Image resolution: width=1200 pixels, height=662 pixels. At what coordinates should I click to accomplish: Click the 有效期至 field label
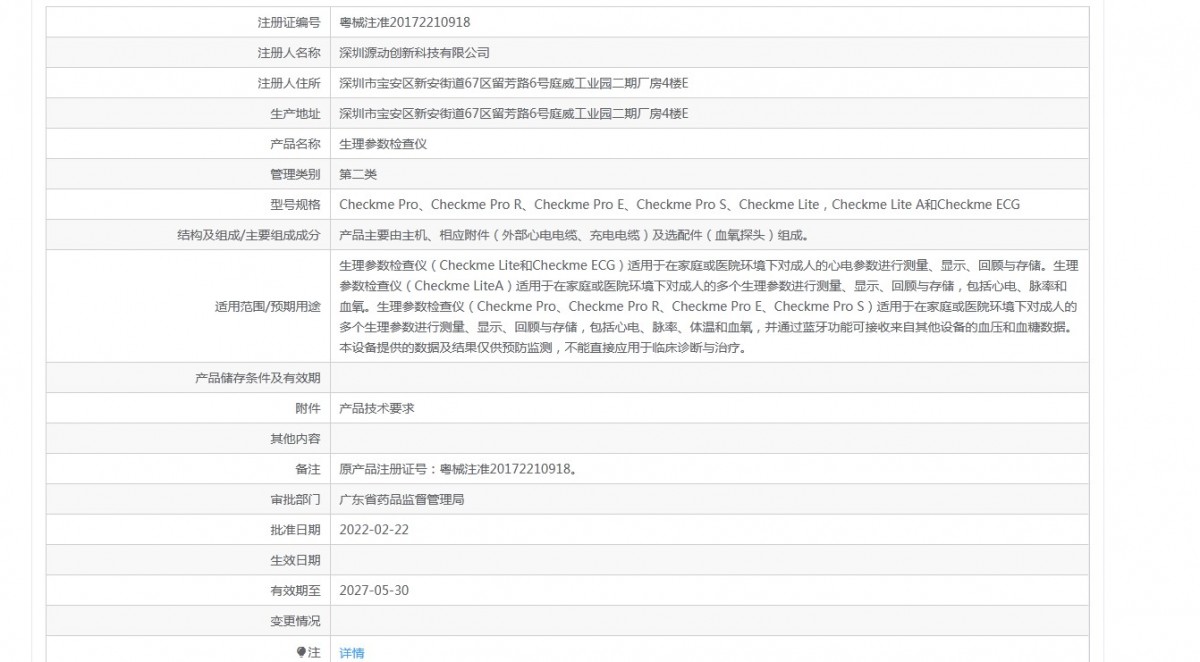(x=295, y=590)
